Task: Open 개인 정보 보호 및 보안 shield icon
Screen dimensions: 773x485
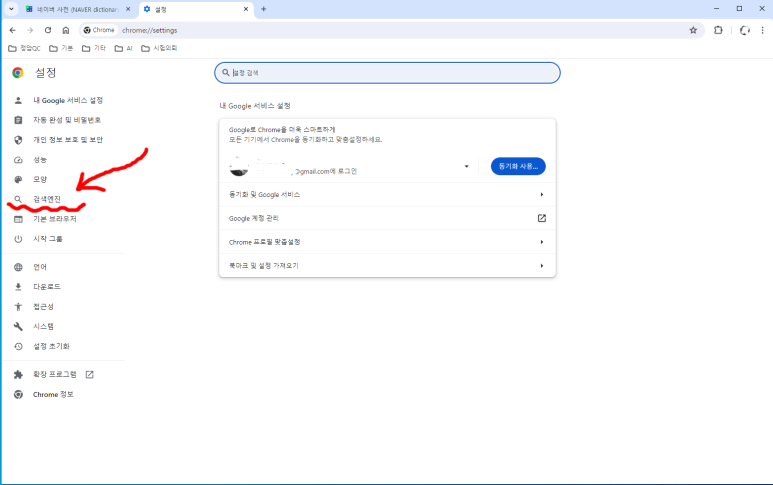Action: coord(18,140)
